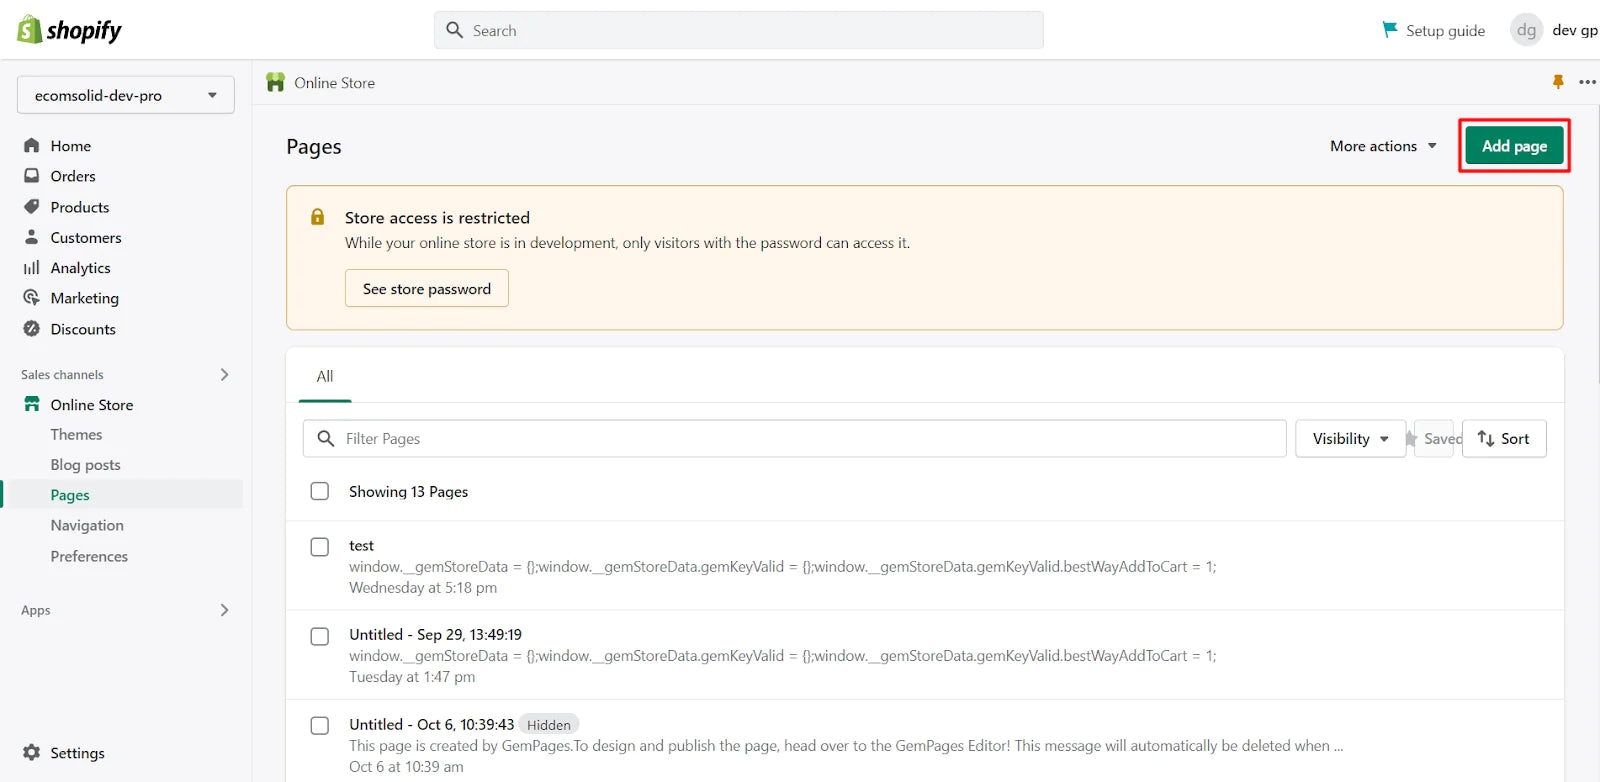
Task: Select Untitled - Oct 6 page checkbox
Action: pos(320,725)
